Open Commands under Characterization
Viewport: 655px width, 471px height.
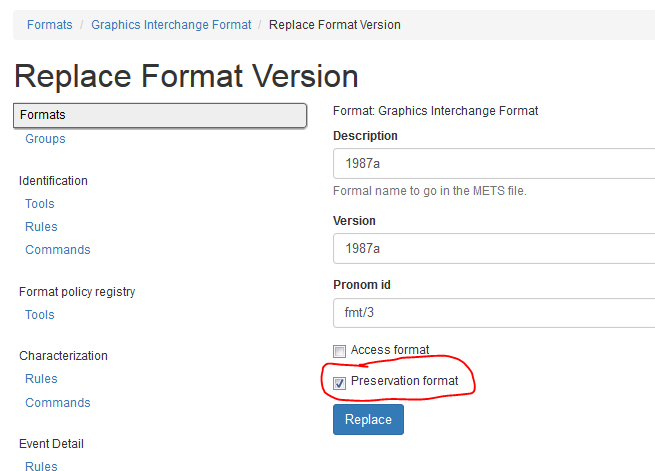pos(58,403)
